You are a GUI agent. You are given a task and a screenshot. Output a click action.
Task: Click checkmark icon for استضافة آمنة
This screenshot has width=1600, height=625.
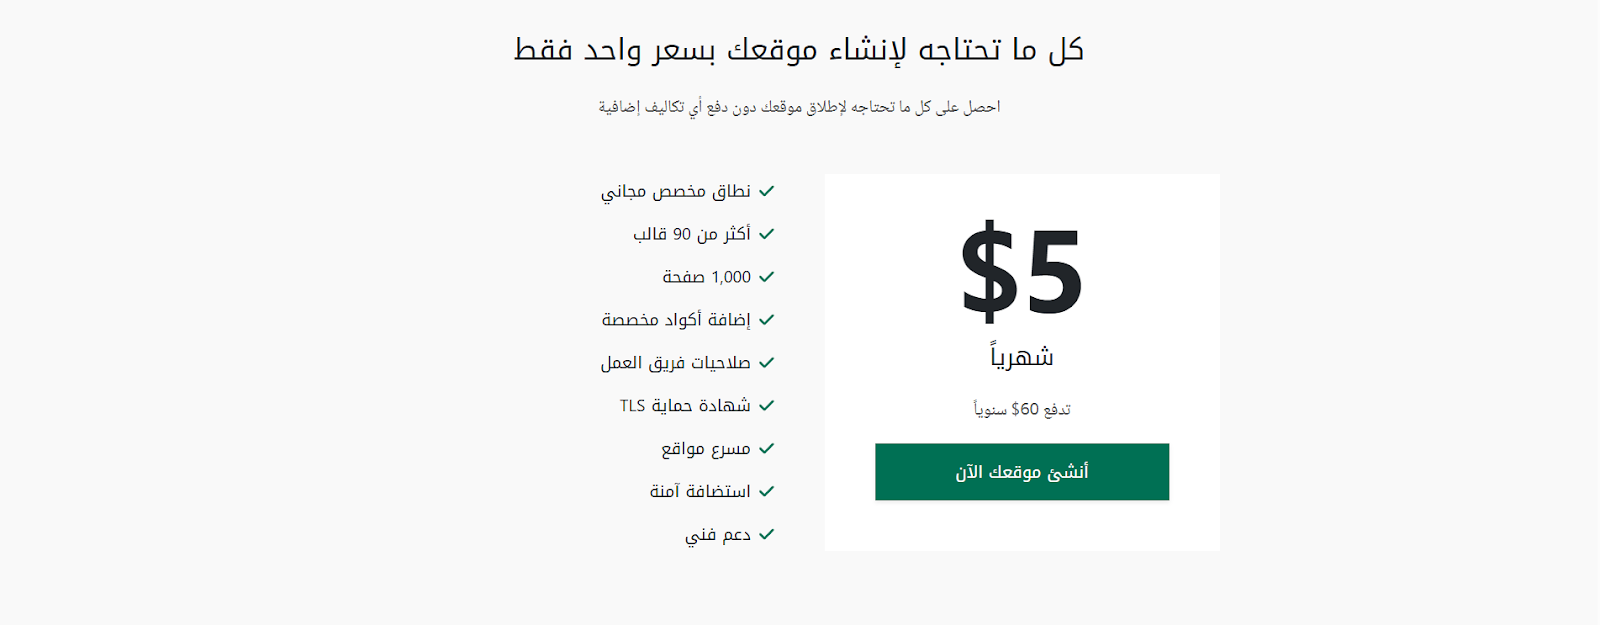(x=767, y=492)
